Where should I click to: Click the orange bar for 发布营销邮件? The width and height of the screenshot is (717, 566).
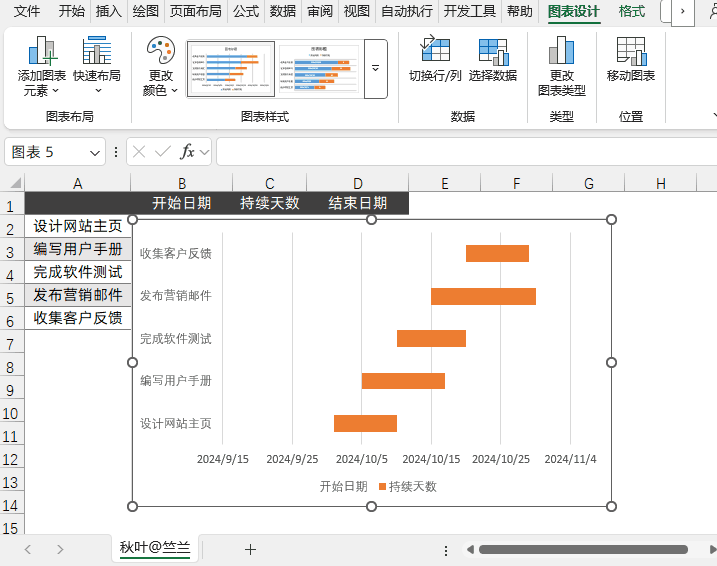pyautogui.click(x=483, y=296)
